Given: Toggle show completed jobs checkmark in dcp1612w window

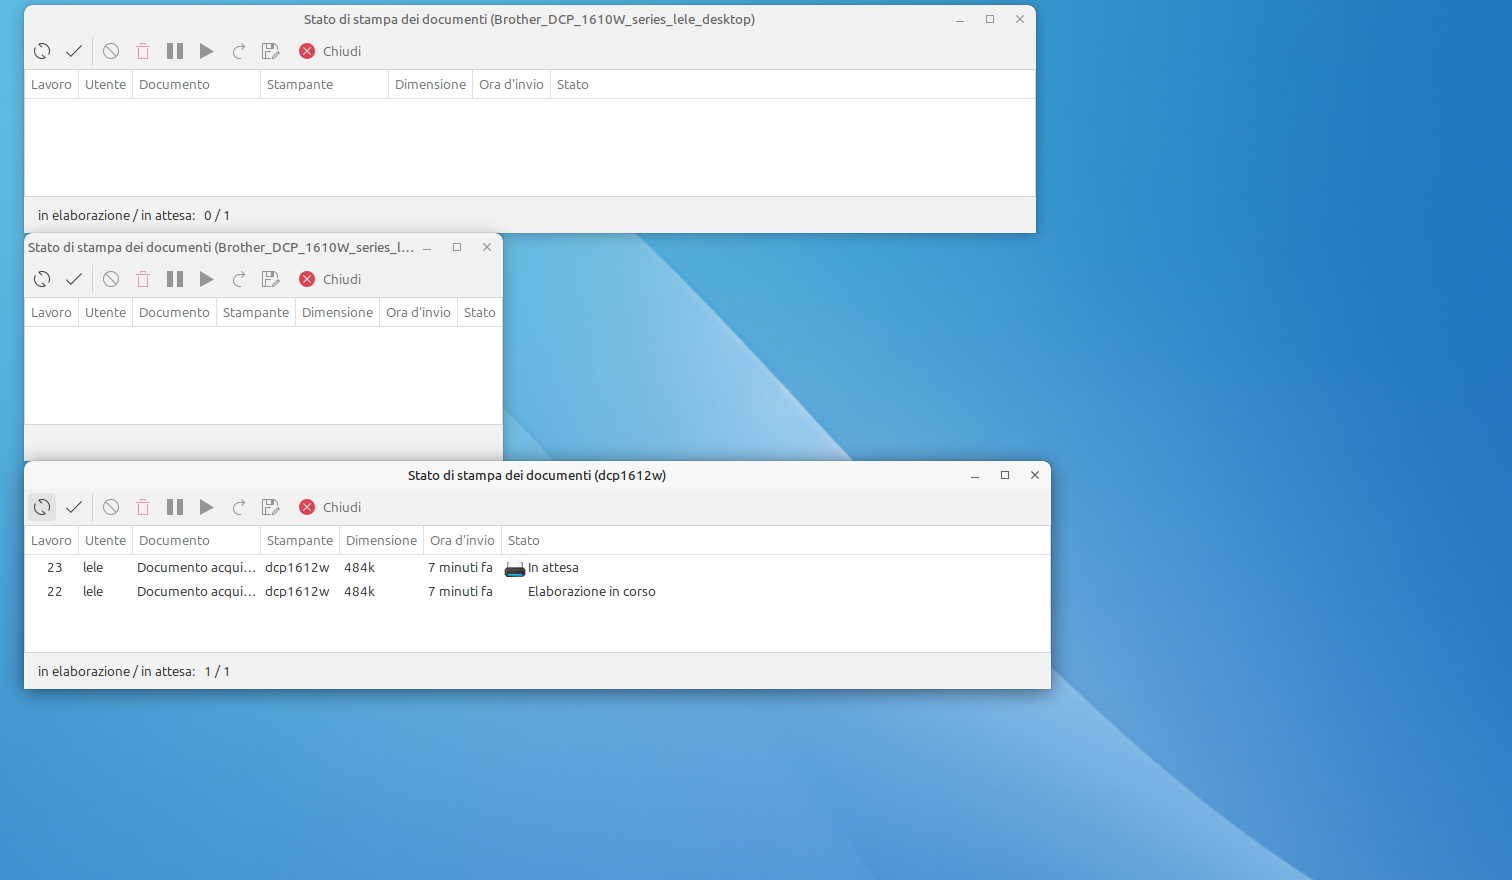Looking at the screenshot, I should pyautogui.click(x=74, y=507).
